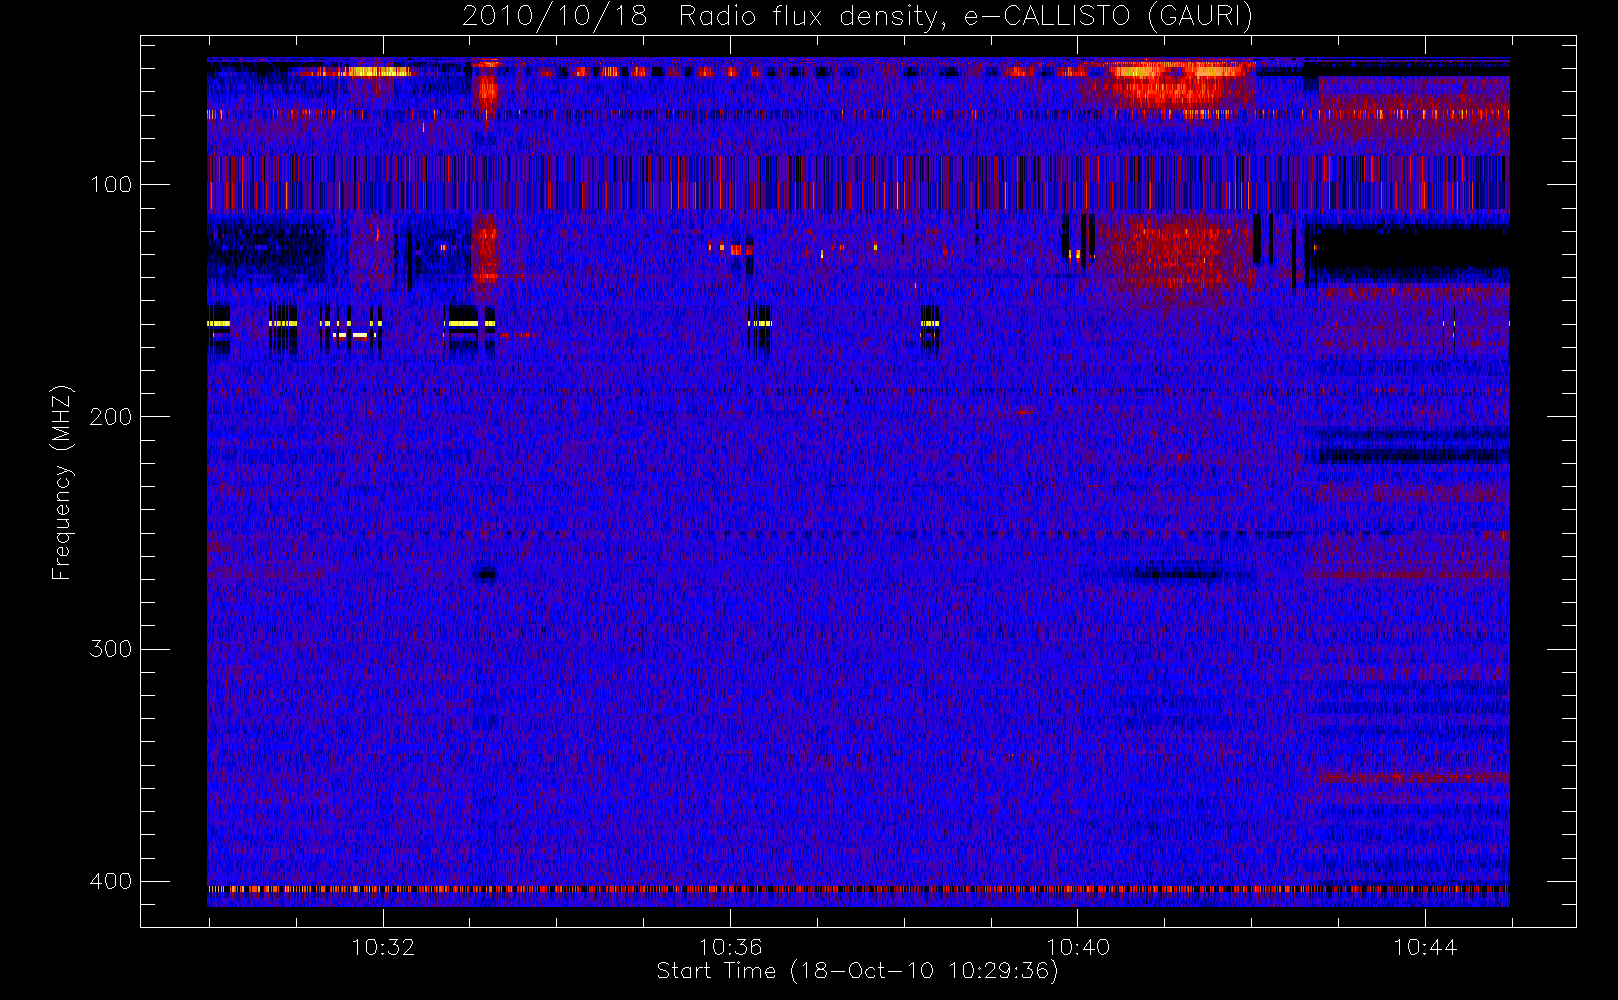
Task: Click the 10:32 time tick label
Action: coord(383,946)
